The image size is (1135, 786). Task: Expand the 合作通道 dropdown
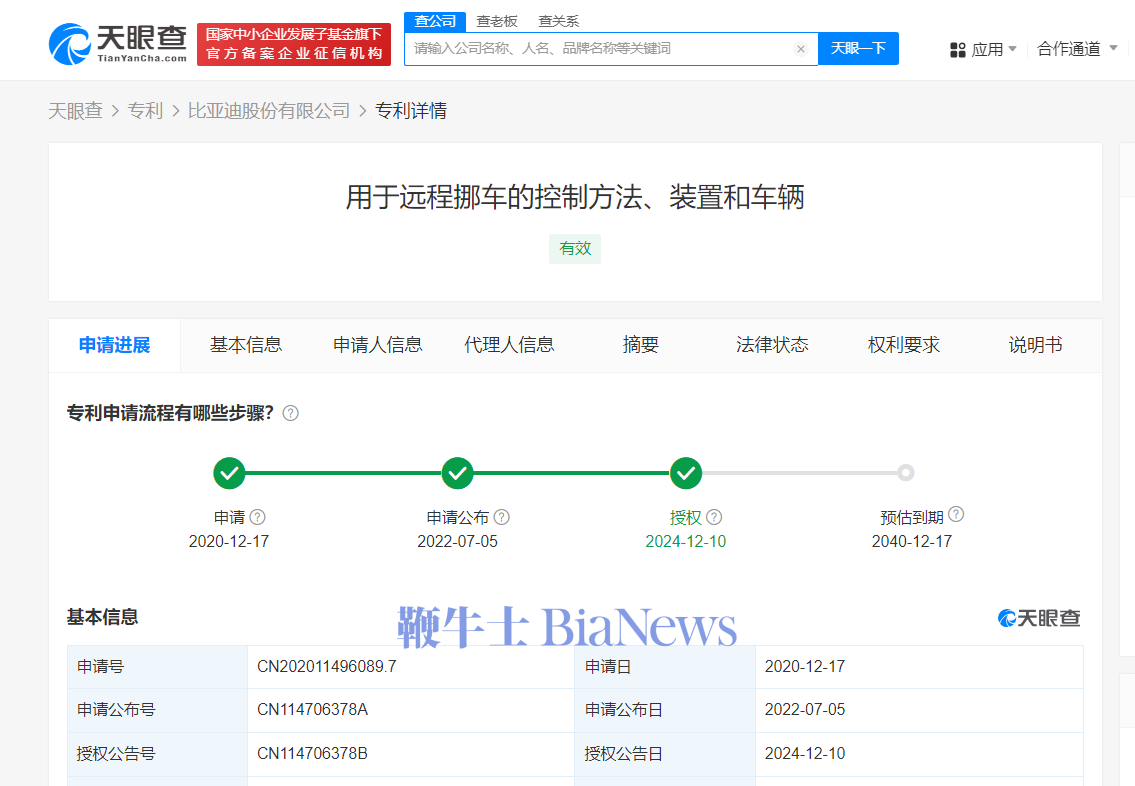(1077, 49)
